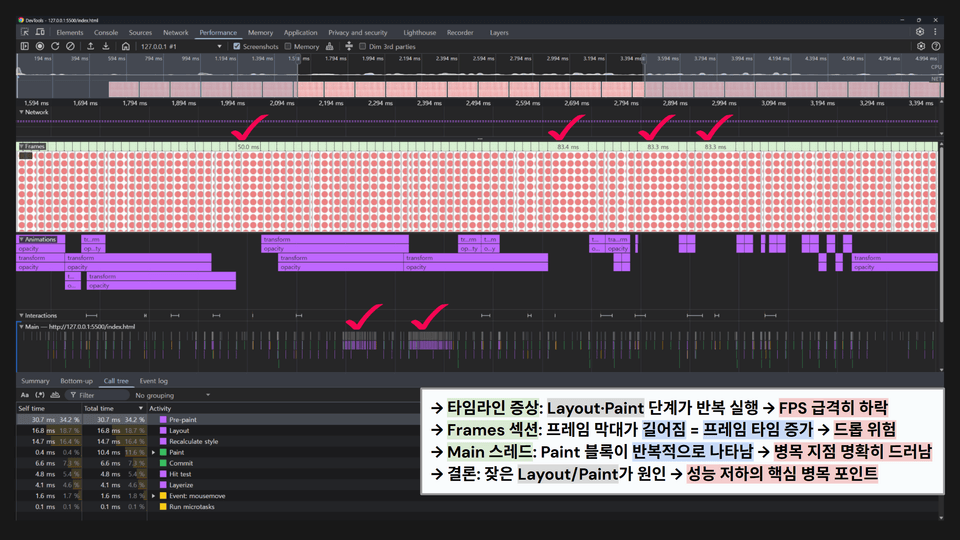The image size is (960, 540).
Task: Open the shortcuts and navigation icon
Action: pos(349,46)
